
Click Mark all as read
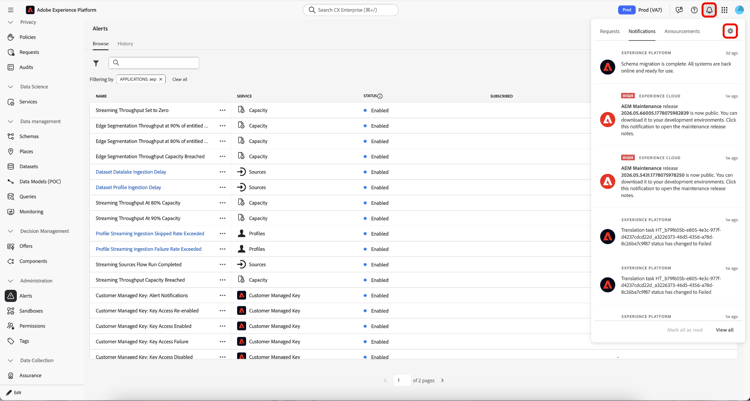coord(684,330)
